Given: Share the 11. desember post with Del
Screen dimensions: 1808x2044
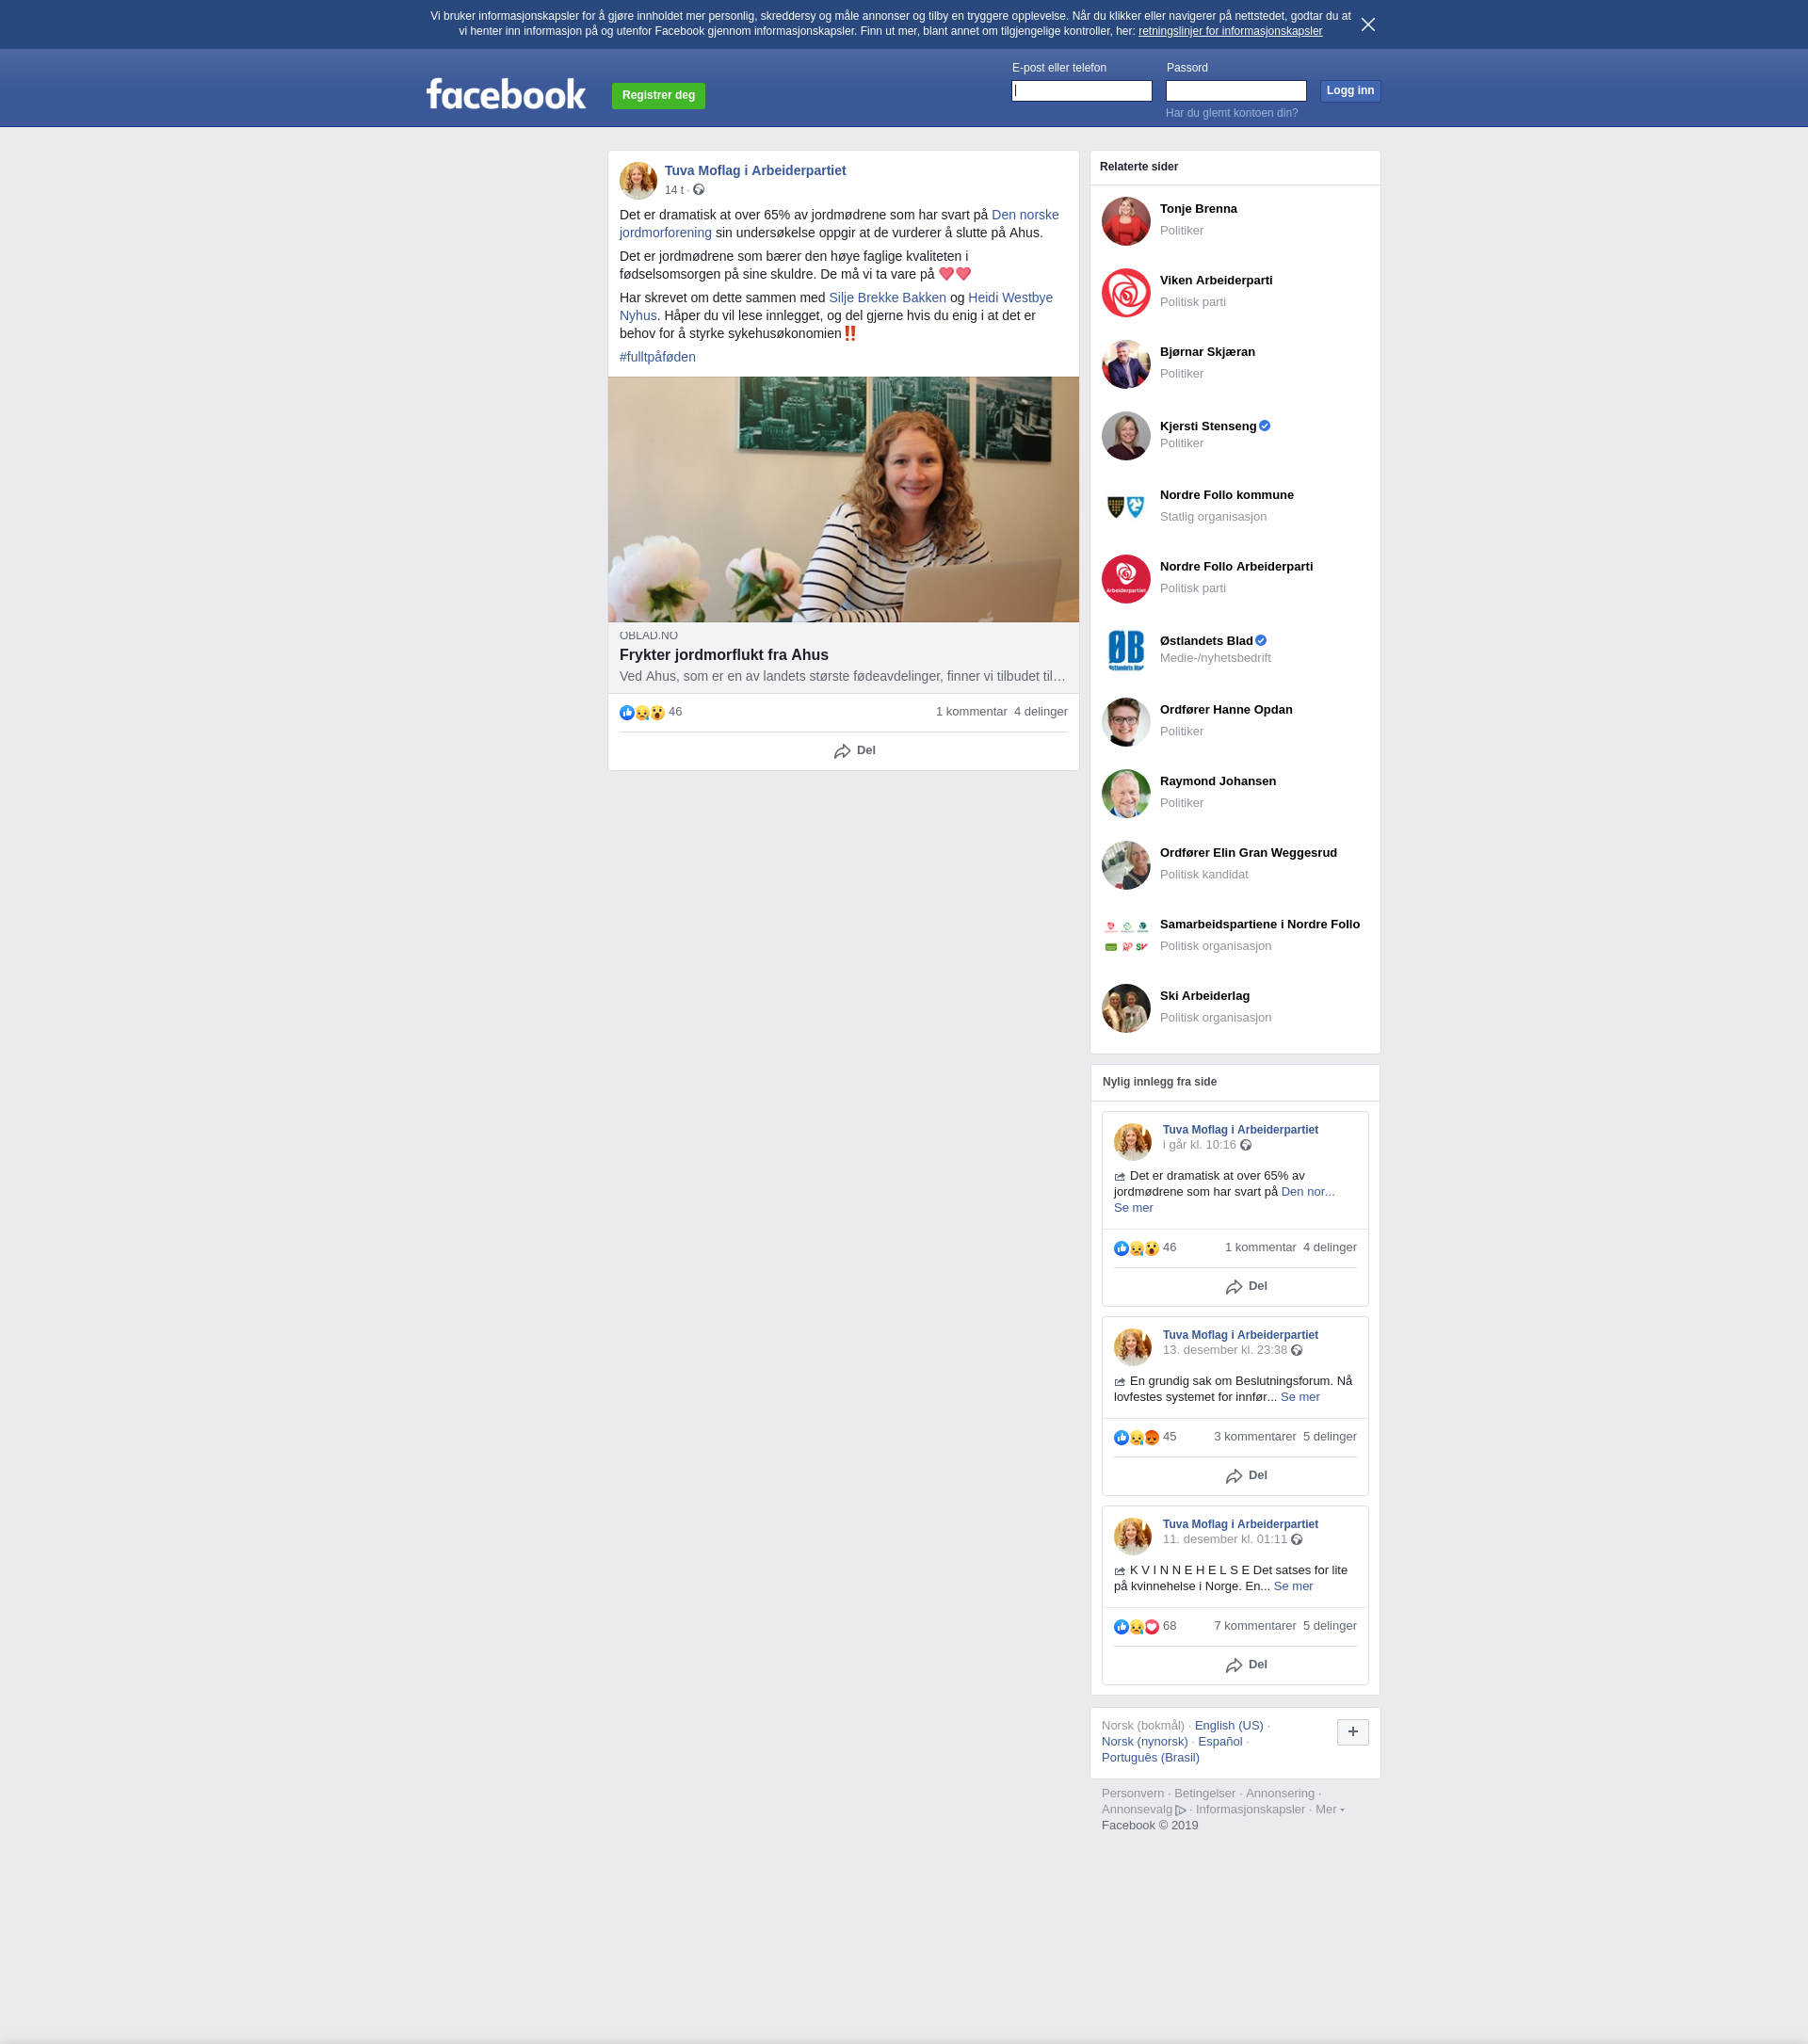Looking at the screenshot, I should click(1246, 1665).
